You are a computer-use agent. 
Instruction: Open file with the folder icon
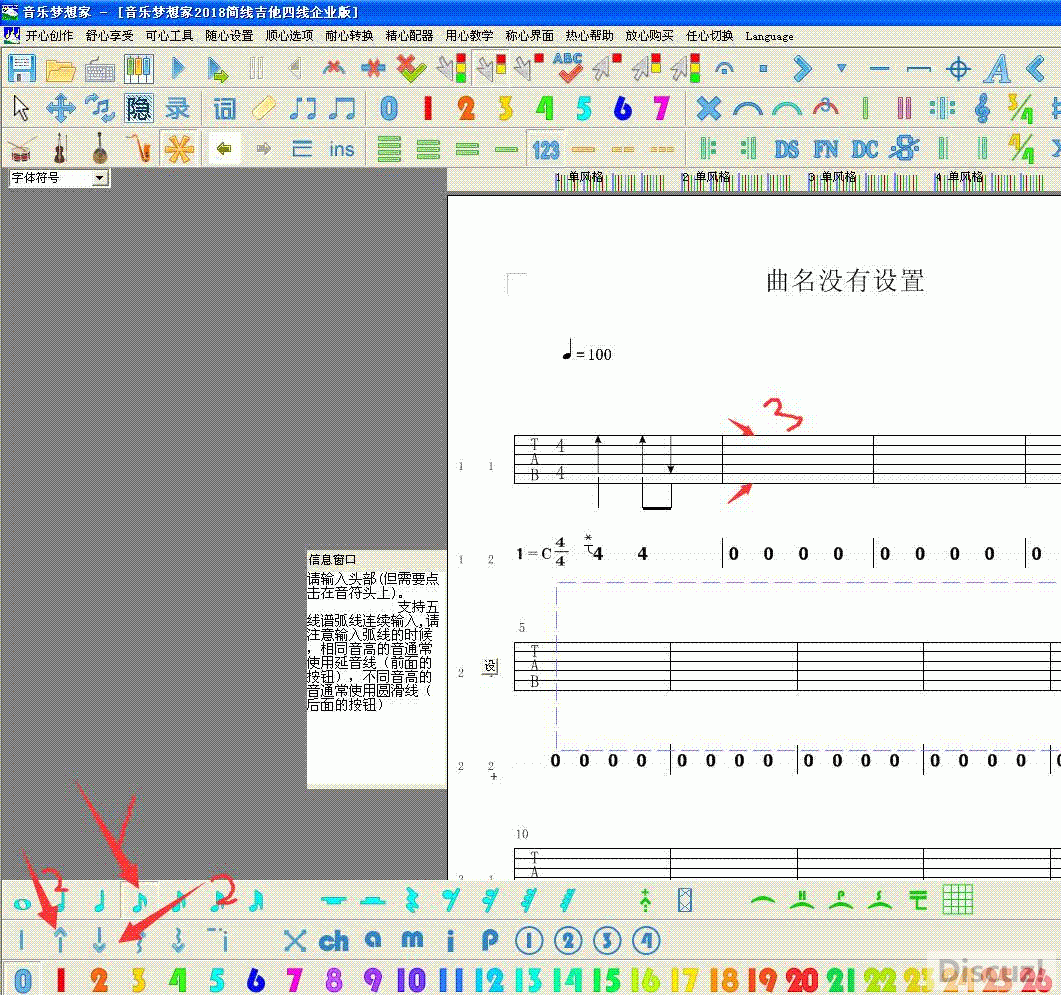pyautogui.click(x=60, y=70)
